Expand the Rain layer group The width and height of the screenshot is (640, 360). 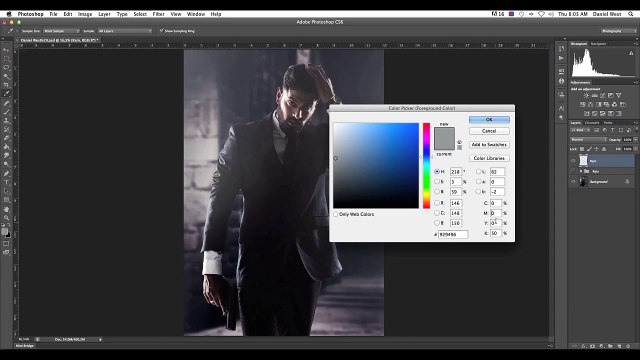[580, 171]
